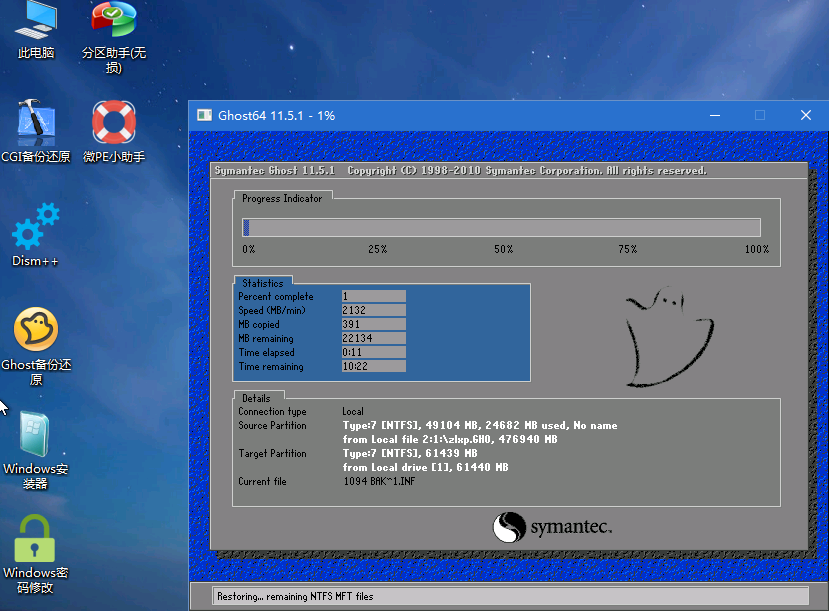Click the Source Partition label
The width and height of the screenshot is (829, 611).
pyautogui.click(x=272, y=425)
